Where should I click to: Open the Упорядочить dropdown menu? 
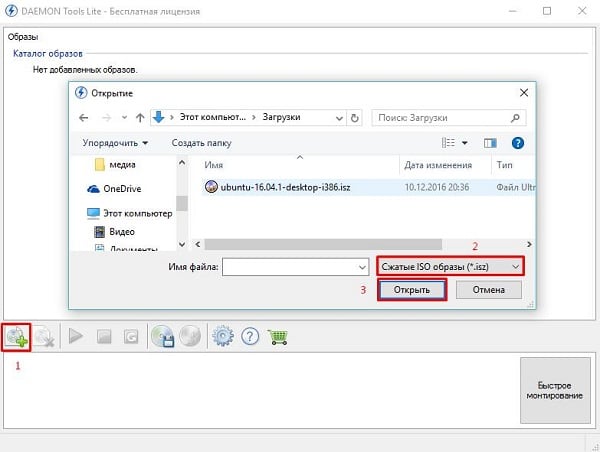coord(116,143)
